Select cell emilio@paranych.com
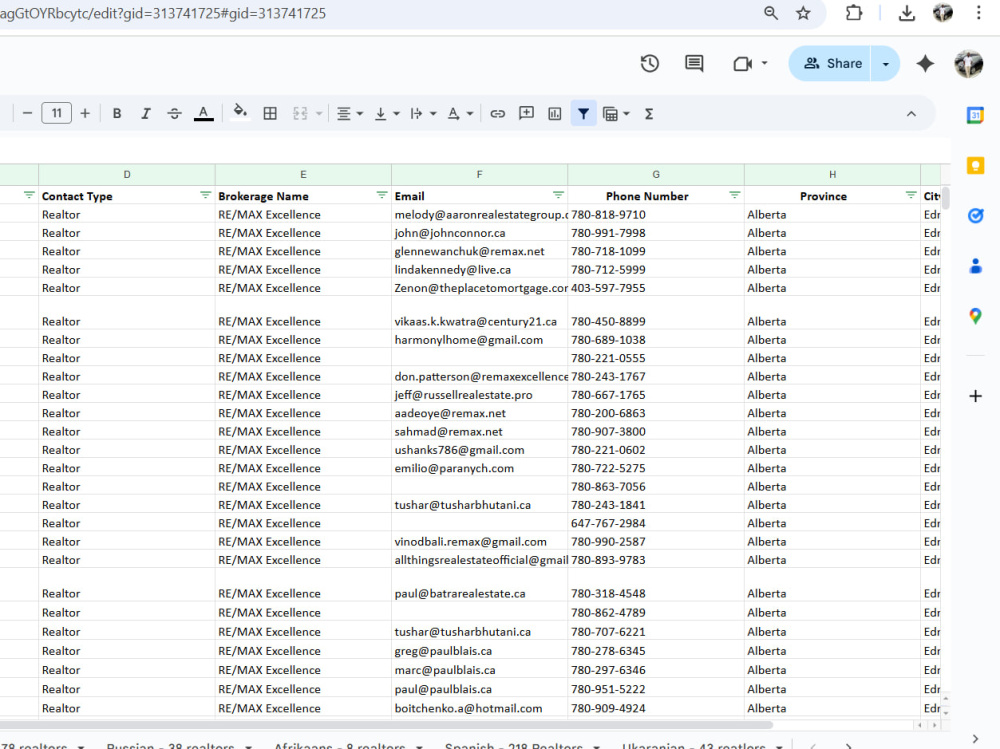 480,468
